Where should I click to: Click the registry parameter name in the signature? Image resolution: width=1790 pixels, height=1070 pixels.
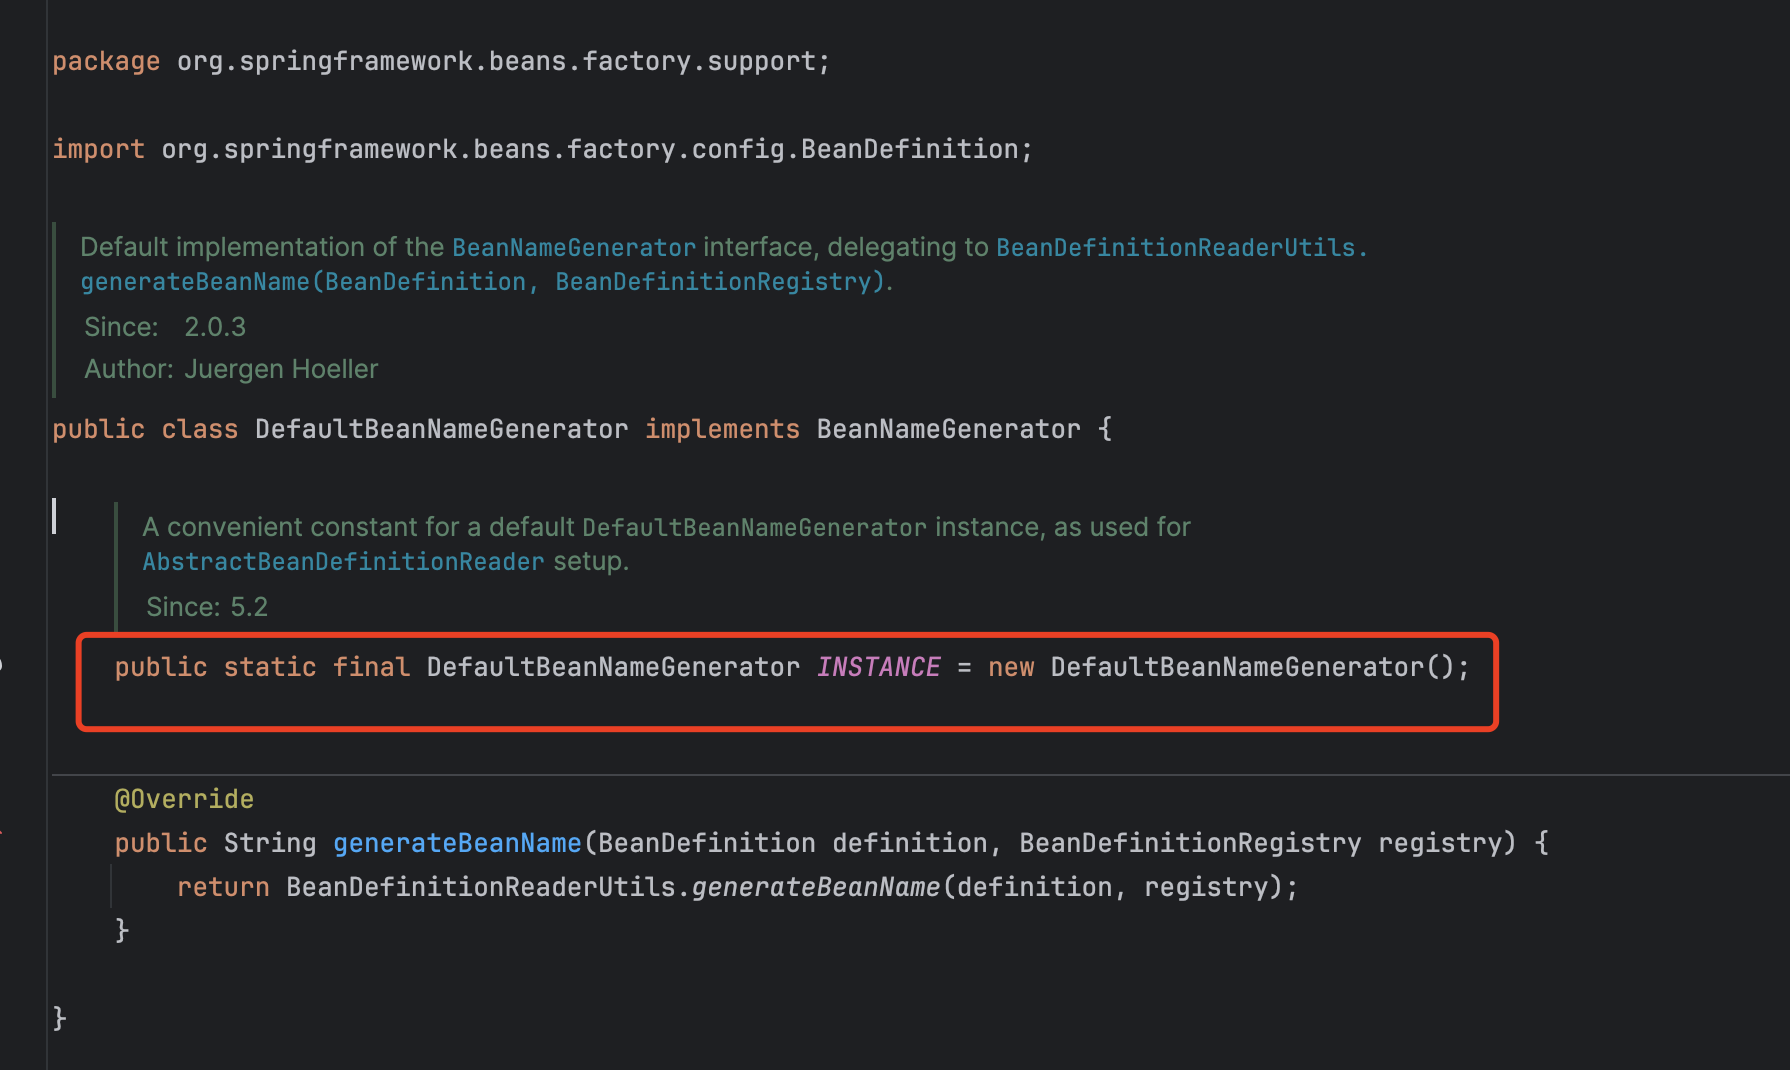(1440, 843)
